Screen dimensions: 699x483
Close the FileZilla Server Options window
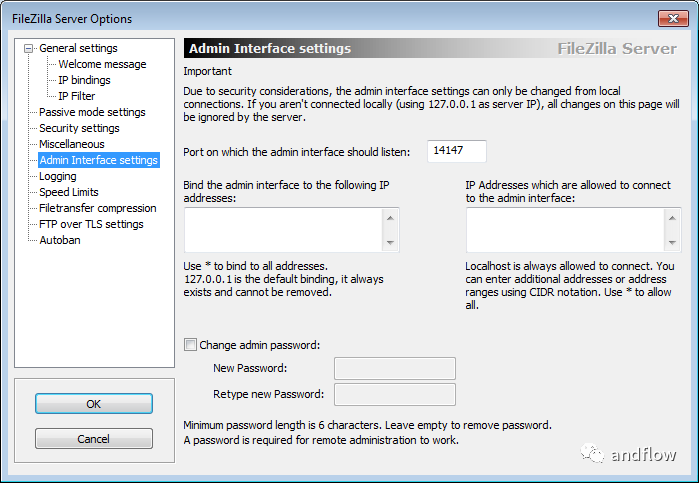click(x=673, y=18)
